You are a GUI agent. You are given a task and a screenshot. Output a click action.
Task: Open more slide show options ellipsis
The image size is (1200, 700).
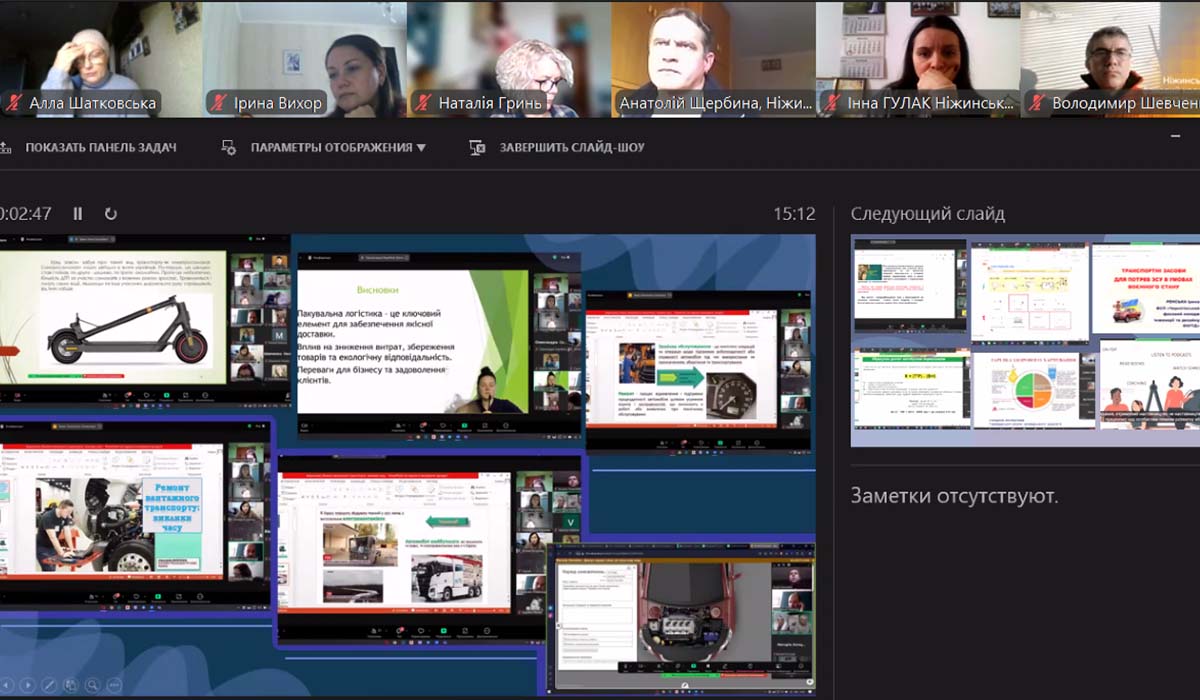112,685
